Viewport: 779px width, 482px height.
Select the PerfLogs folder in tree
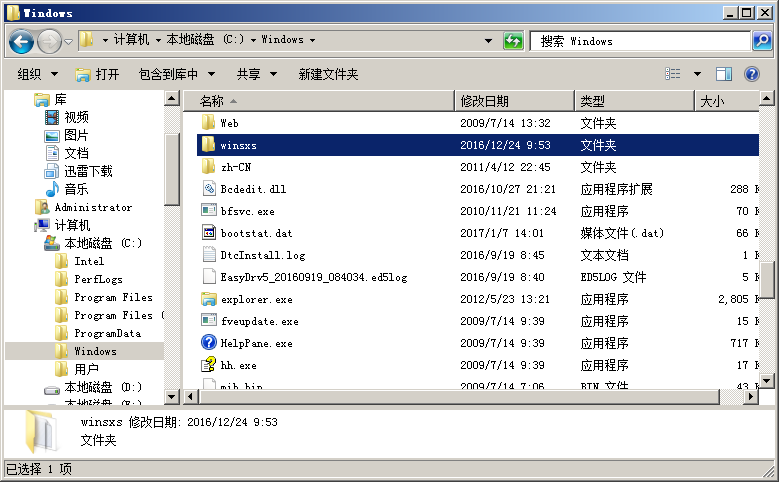pyautogui.click(x=97, y=279)
